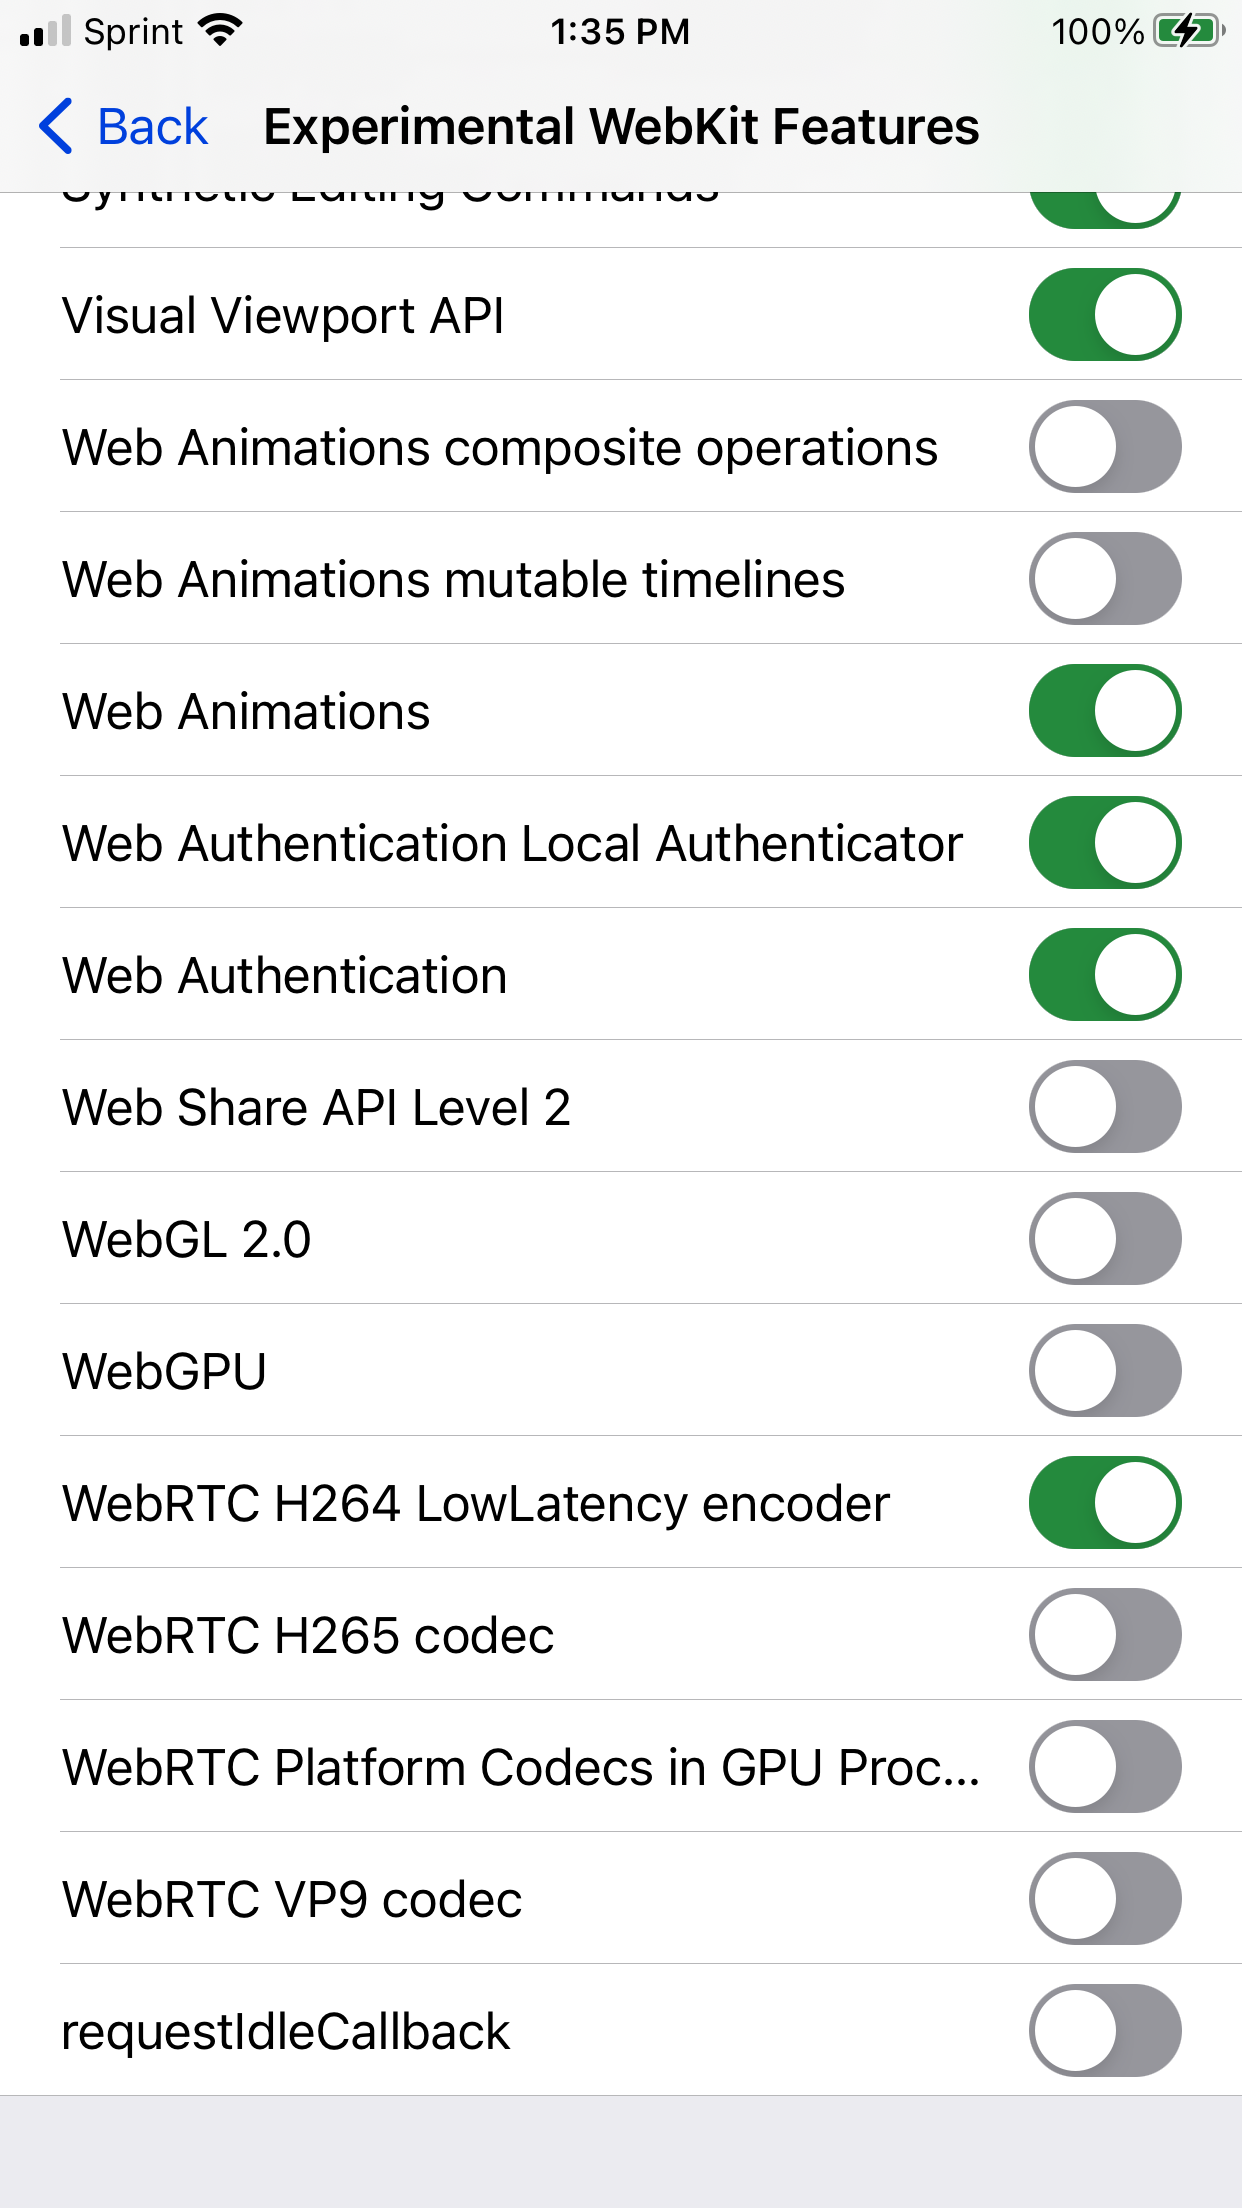Tap the back chevron icon
Viewport: 1242px width, 2208px height.
(56, 127)
